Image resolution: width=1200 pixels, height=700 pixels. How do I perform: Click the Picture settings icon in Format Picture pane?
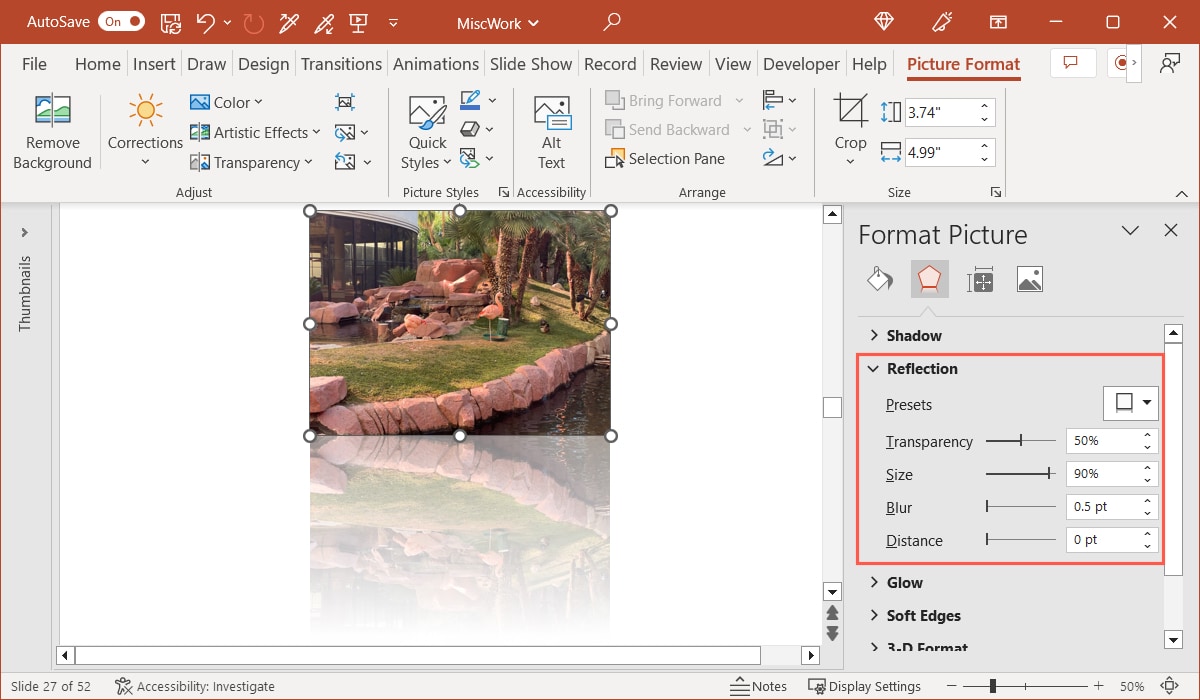[x=1030, y=279]
